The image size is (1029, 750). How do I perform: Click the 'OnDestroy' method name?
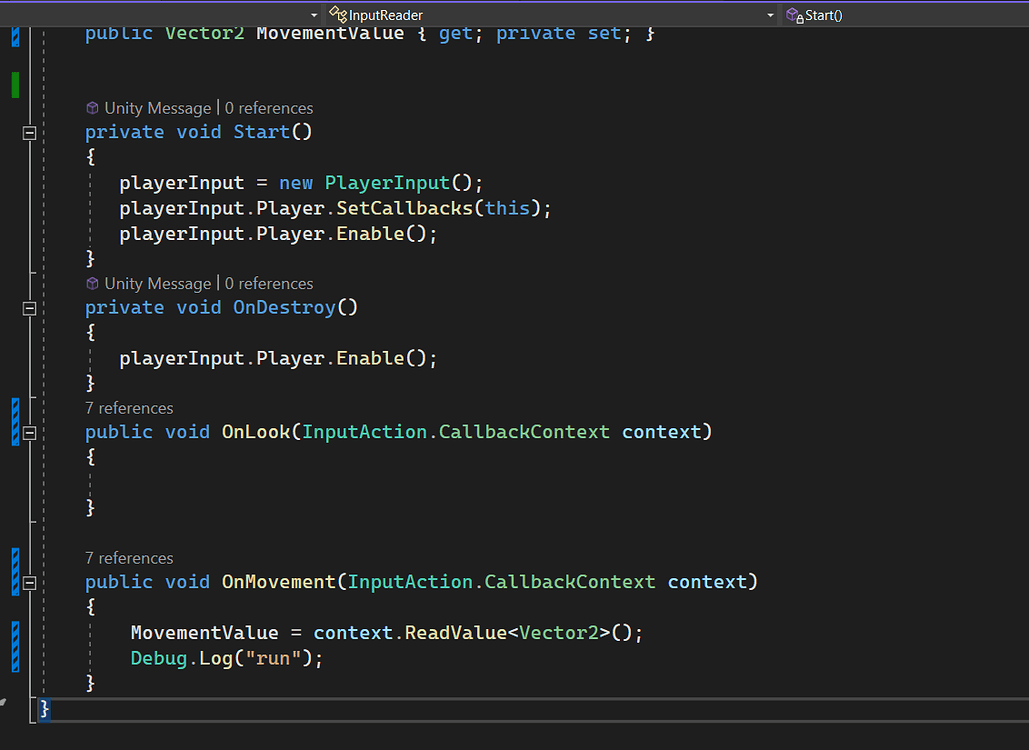[284, 308]
